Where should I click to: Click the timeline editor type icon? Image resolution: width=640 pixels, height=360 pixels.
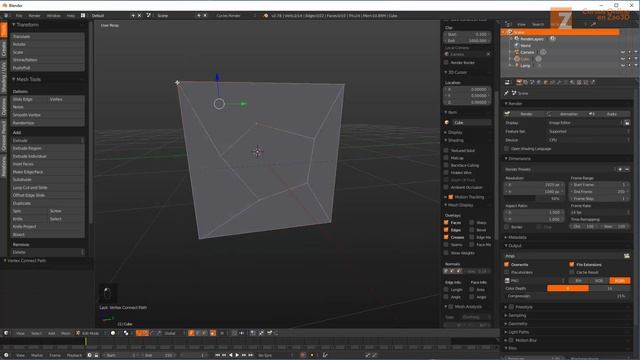6,355
